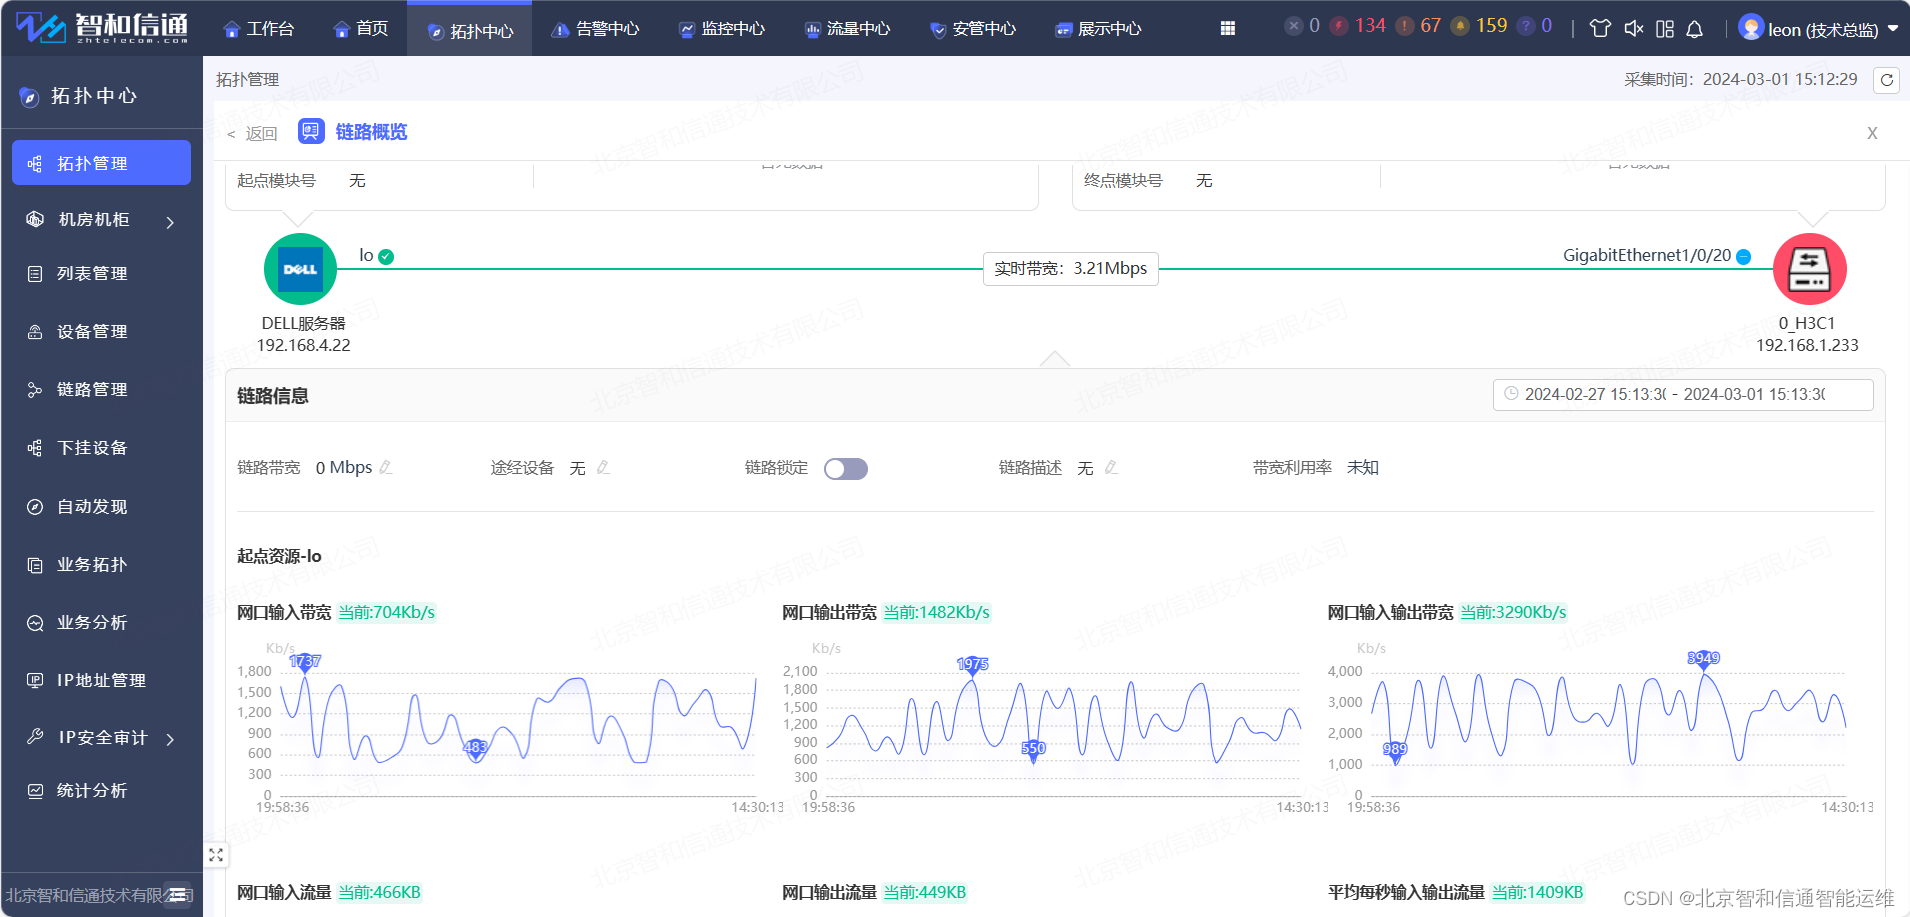This screenshot has width=1910, height=917.
Task: Click the 智和信通 logo
Action: click(101, 28)
